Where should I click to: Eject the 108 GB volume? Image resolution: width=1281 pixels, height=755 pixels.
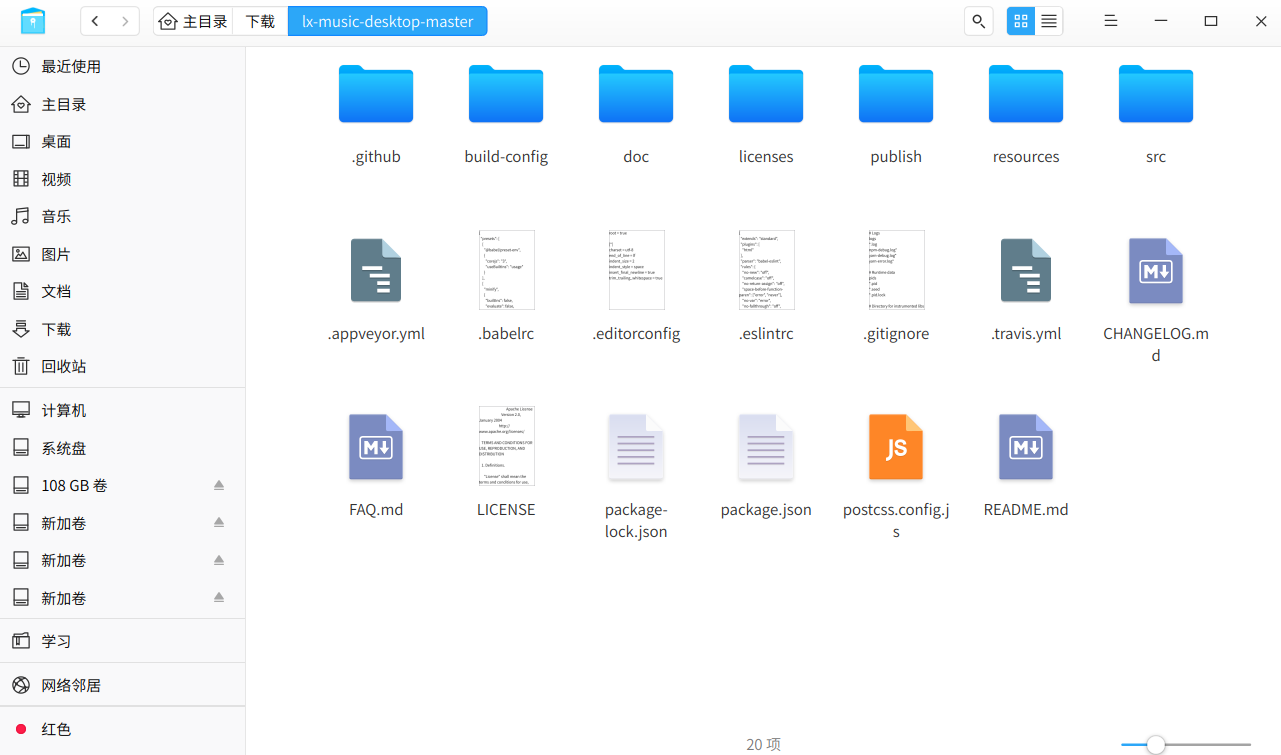click(219, 485)
